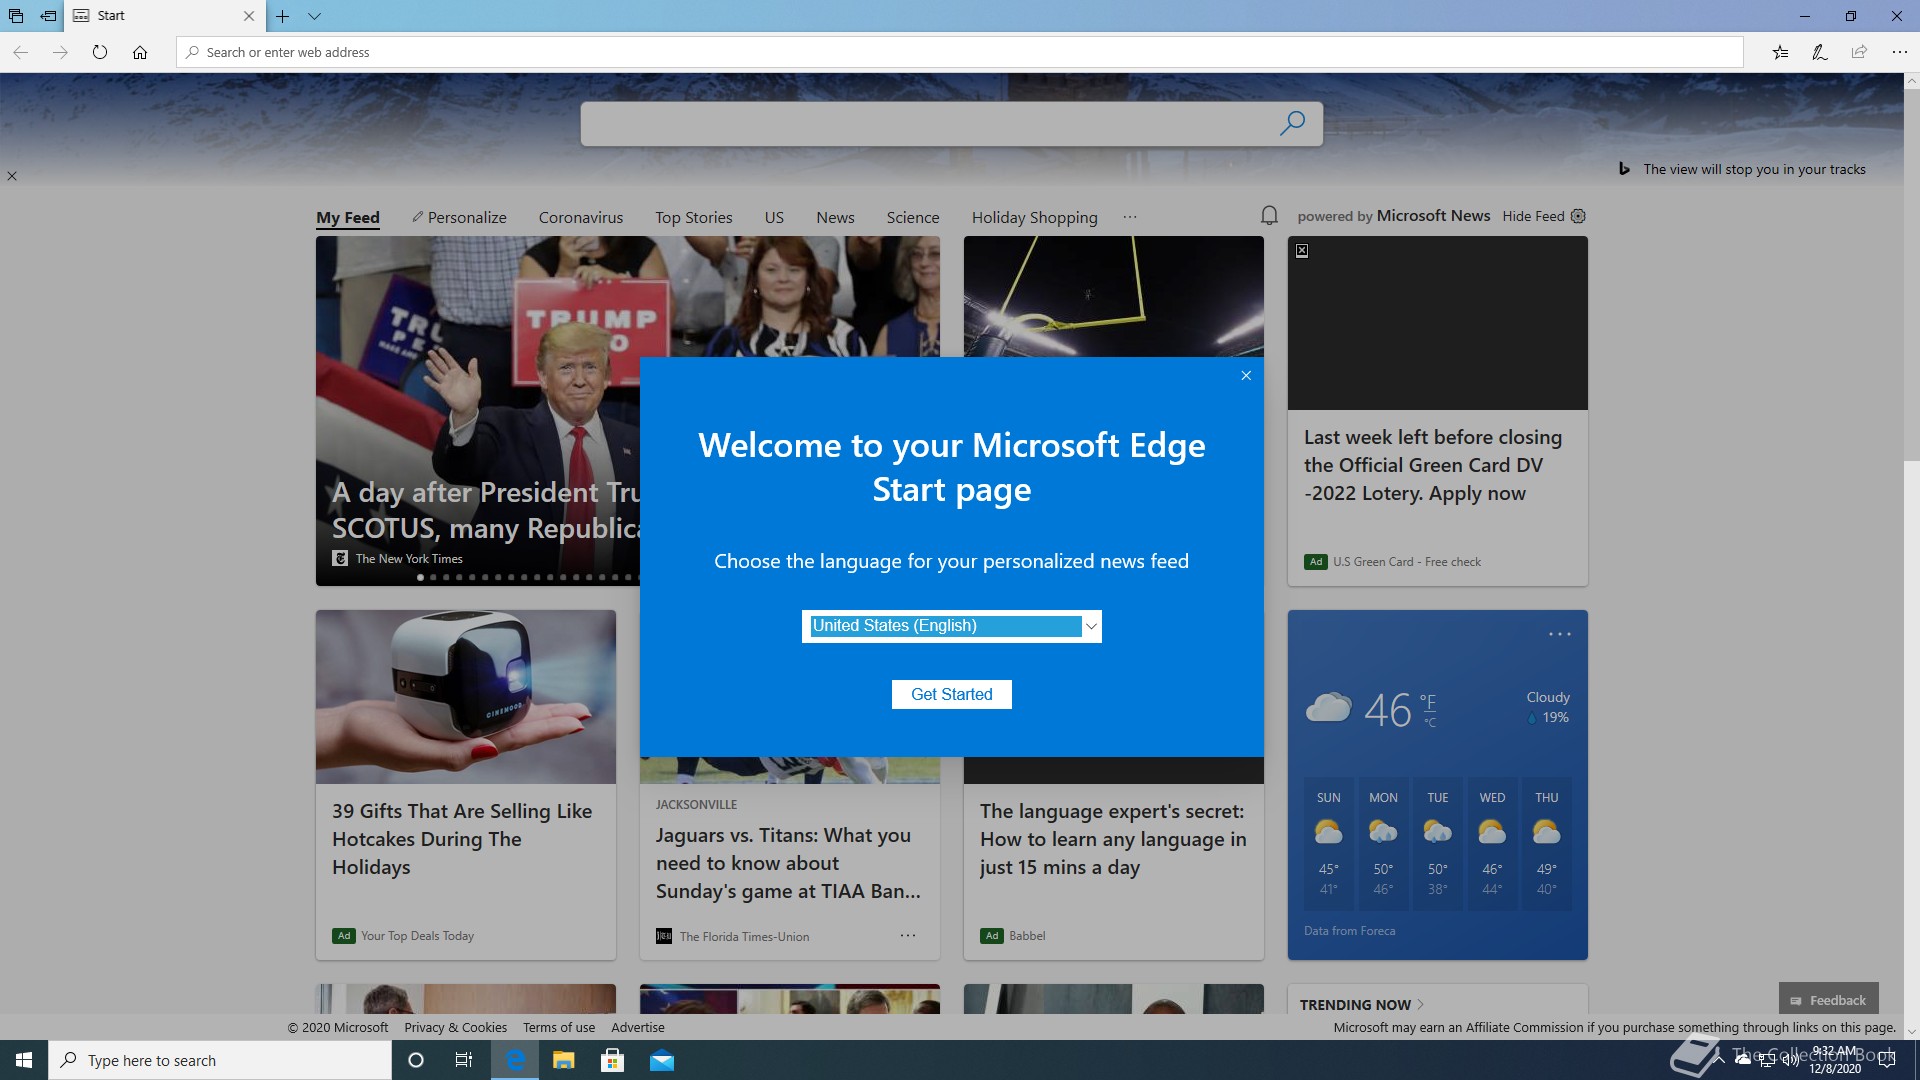The image size is (1920, 1080).
Task: Close the ad with X icon
Action: [1302, 251]
